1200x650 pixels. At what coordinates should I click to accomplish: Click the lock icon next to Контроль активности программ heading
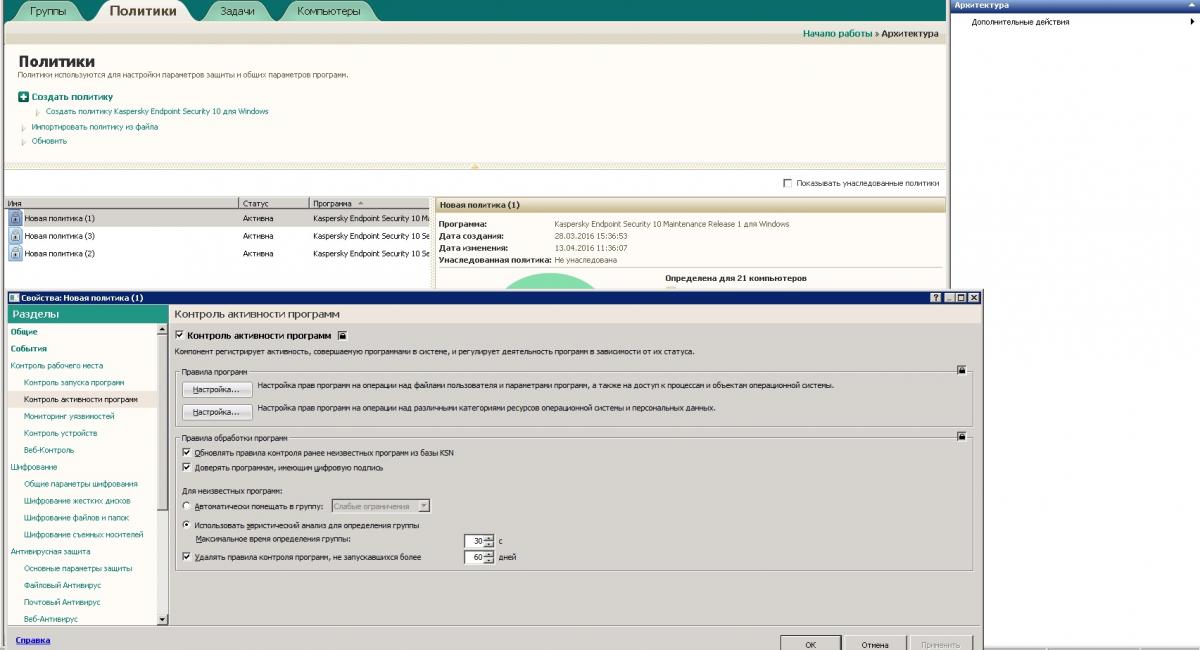(342, 336)
